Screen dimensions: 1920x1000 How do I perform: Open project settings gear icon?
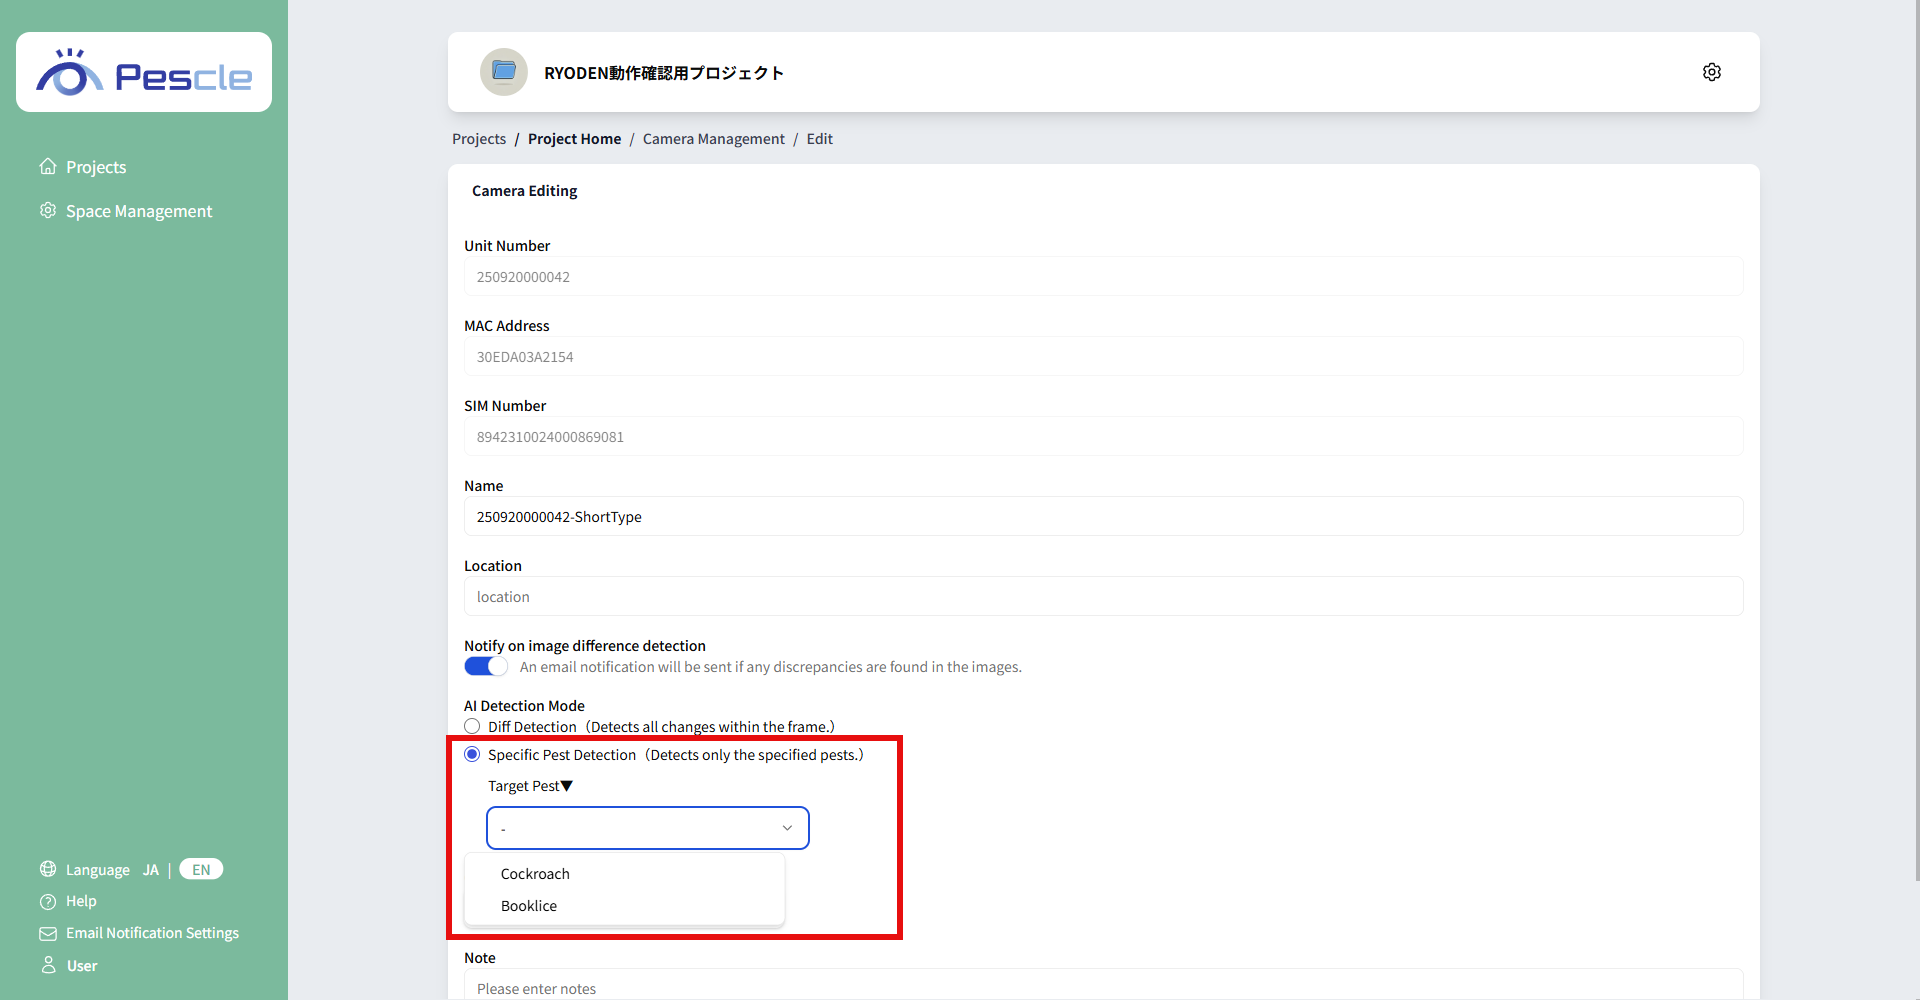click(x=1712, y=72)
